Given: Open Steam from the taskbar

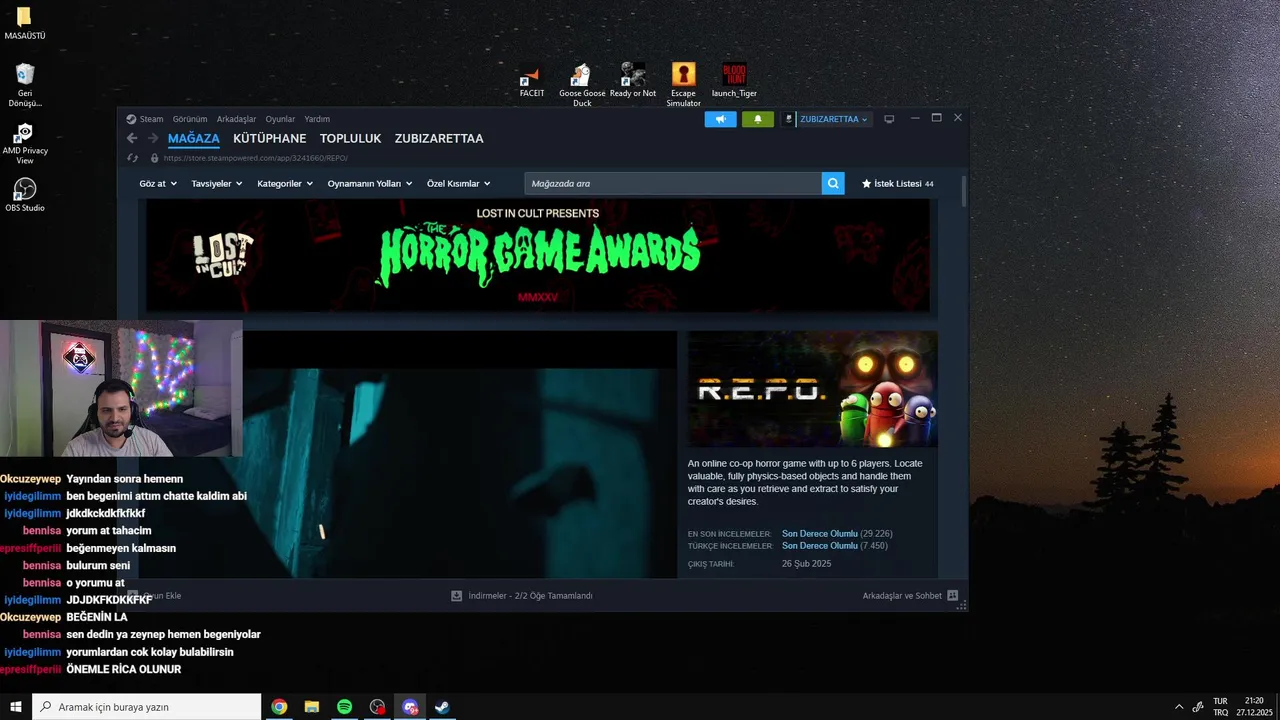Looking at the screenshot, I should click(442, 707).
